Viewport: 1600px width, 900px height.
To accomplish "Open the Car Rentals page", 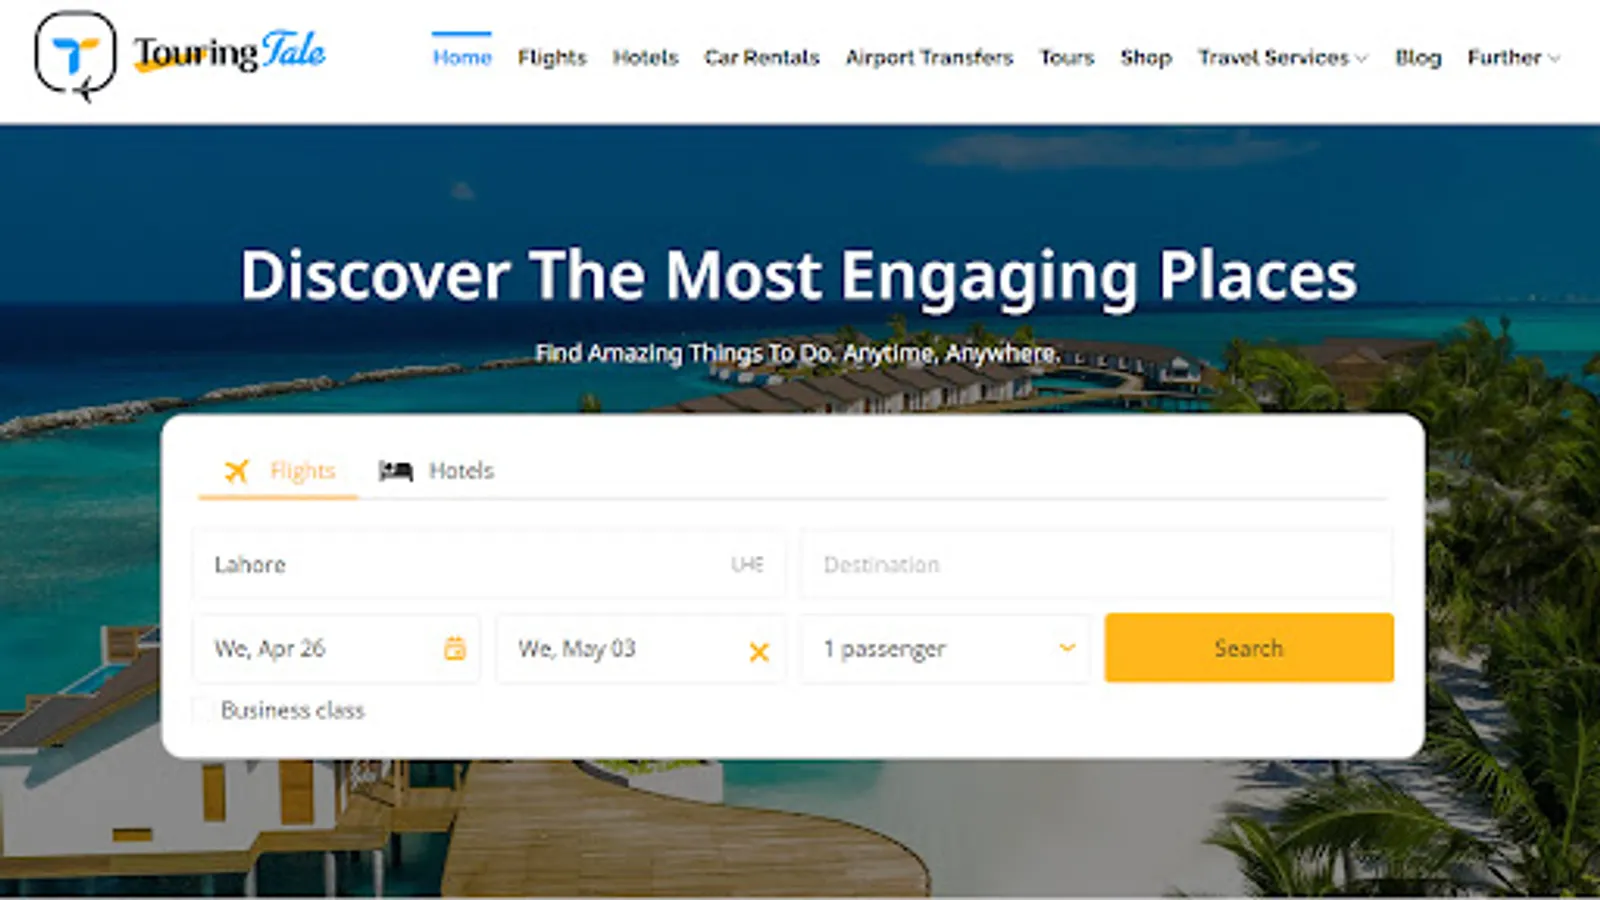I will [x=762, y=58].
